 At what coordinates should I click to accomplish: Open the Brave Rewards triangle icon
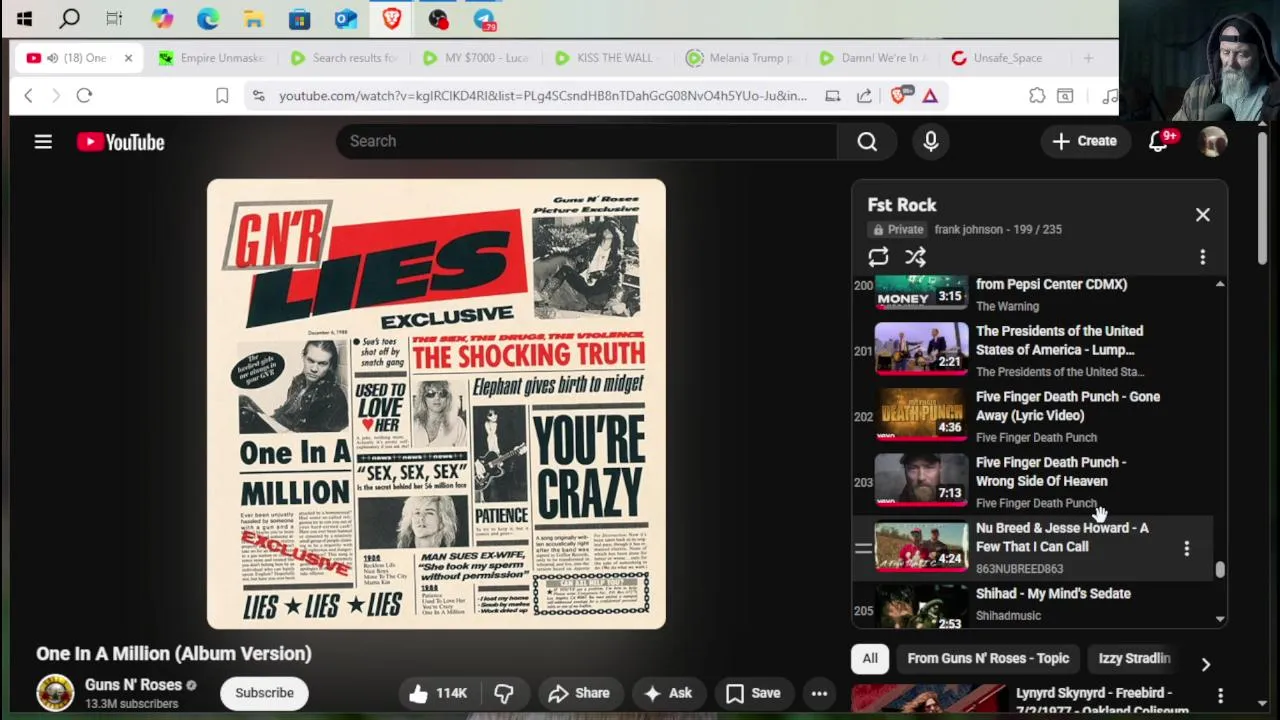pos(930,95)
